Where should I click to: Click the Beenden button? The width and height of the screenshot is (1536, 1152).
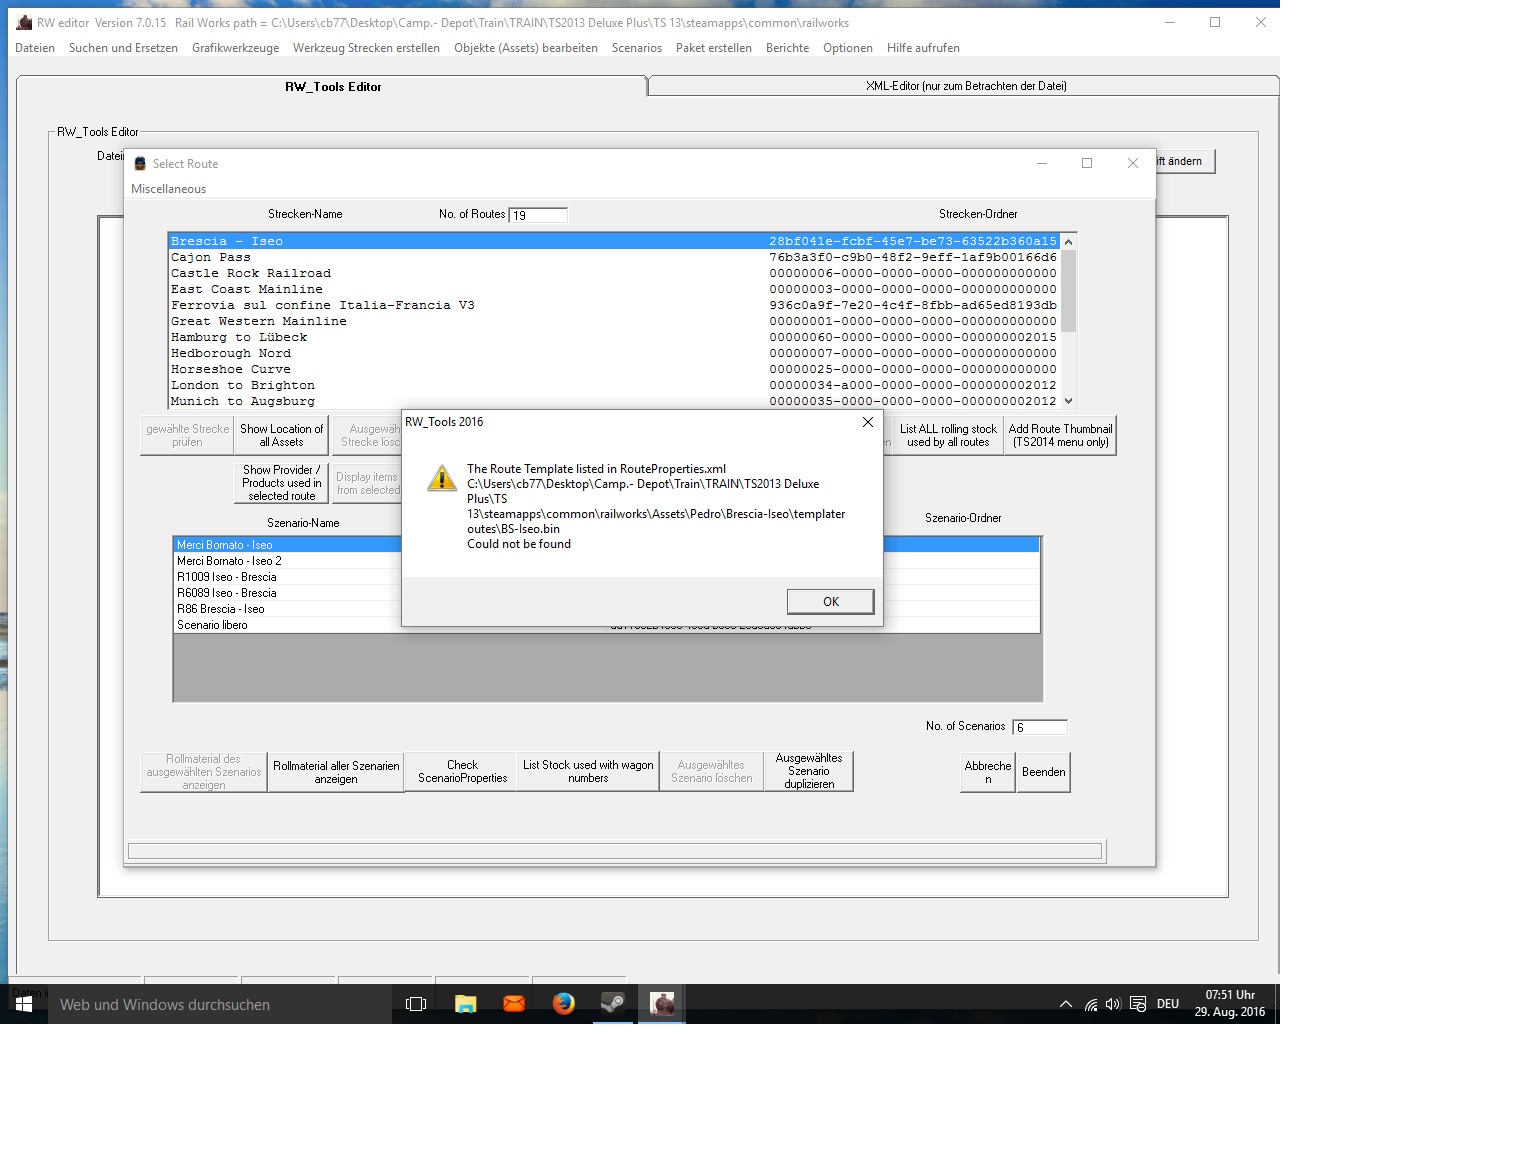point(1044,772)
